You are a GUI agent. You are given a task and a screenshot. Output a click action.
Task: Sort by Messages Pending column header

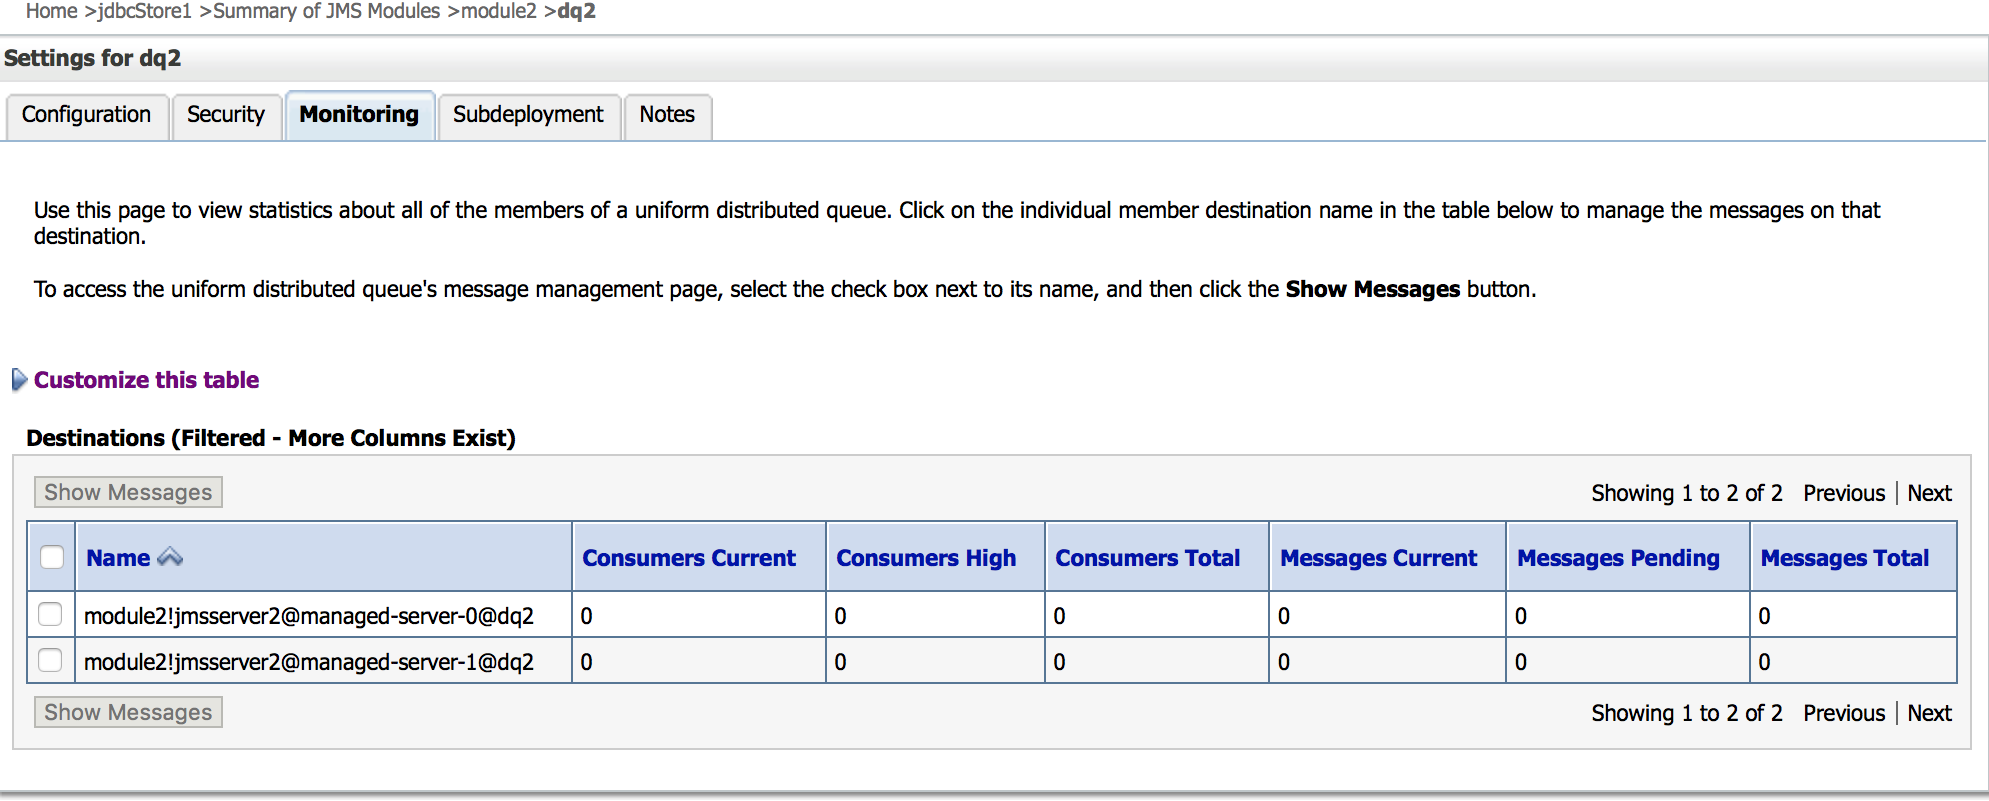(x=1618, y=558)
